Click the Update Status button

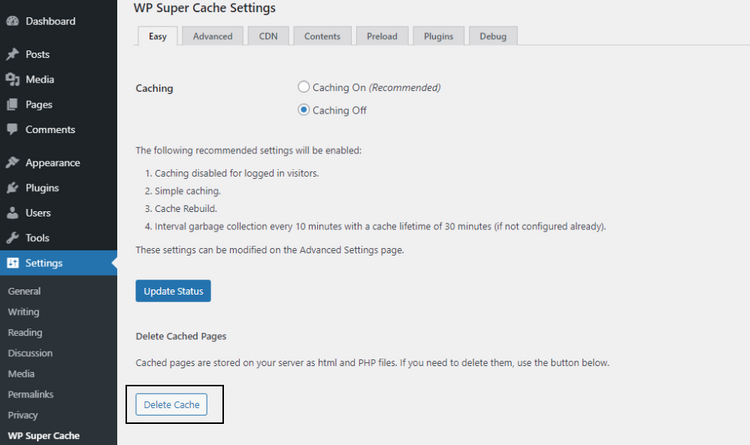point(173,291)
